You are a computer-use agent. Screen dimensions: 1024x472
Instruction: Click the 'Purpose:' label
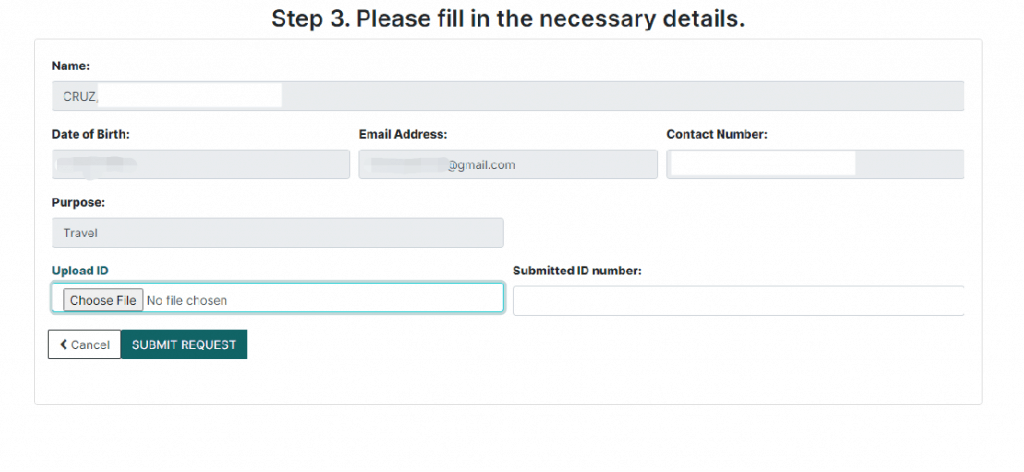click(78, 202)
